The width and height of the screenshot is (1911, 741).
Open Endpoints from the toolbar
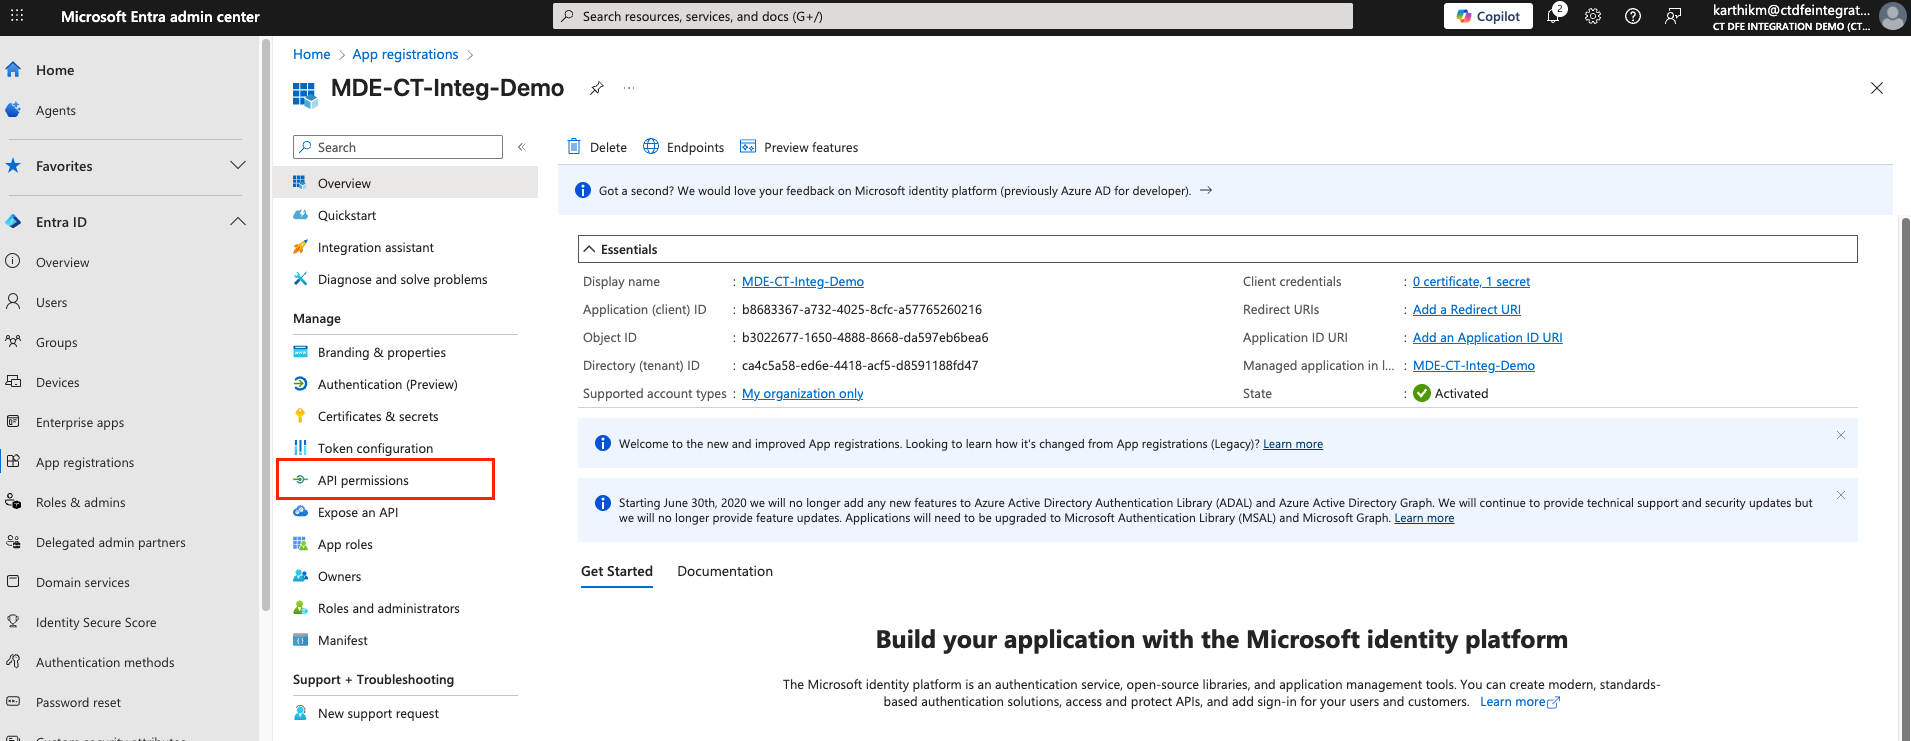[684, 147]
